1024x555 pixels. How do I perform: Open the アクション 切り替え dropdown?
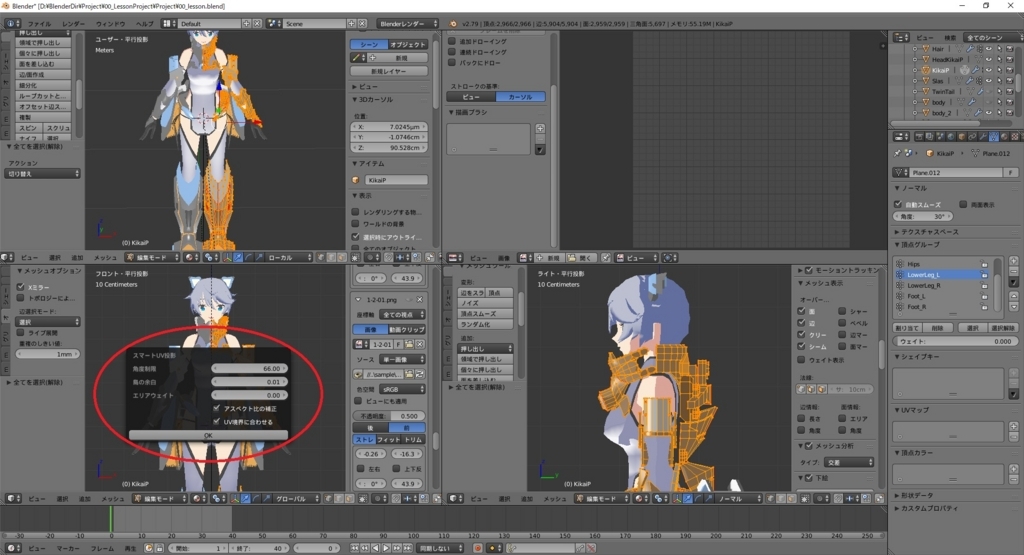pyautogui.click(x=43, y=174)
